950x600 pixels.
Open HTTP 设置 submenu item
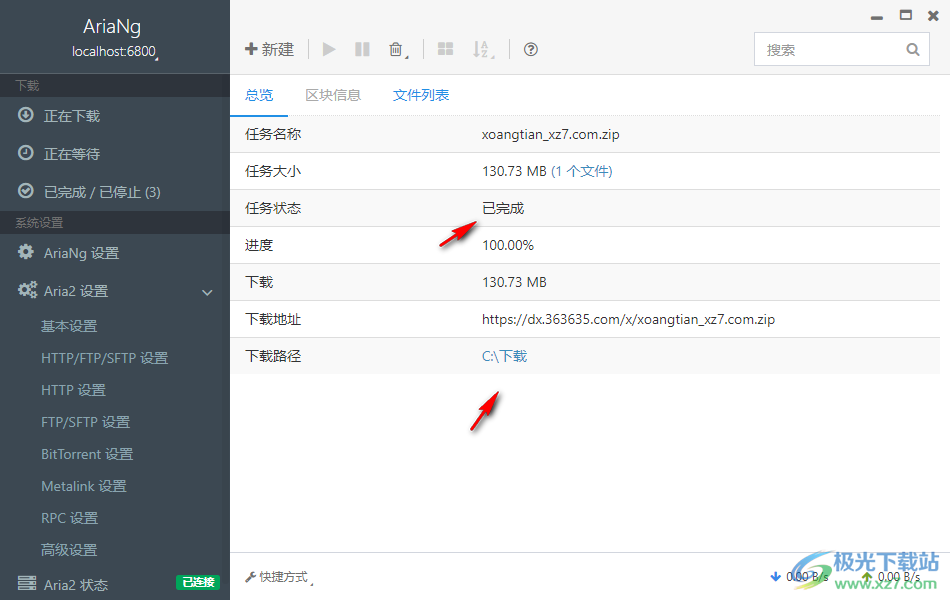pos(73,390)
